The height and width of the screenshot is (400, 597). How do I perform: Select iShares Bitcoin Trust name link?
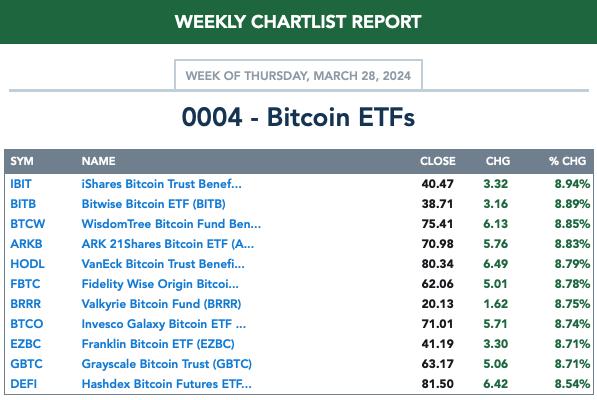point(161,184)
